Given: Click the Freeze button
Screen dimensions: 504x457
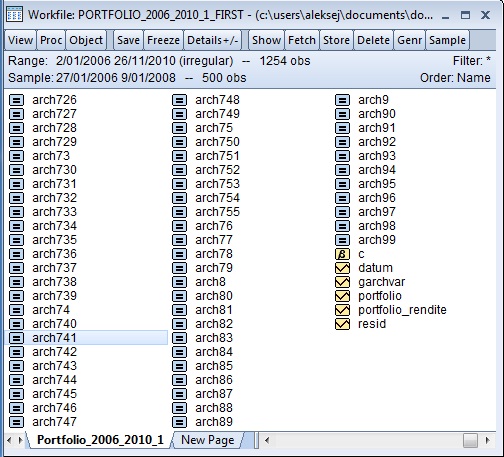Looking at the screenshot, I should [x=163, y=40].
